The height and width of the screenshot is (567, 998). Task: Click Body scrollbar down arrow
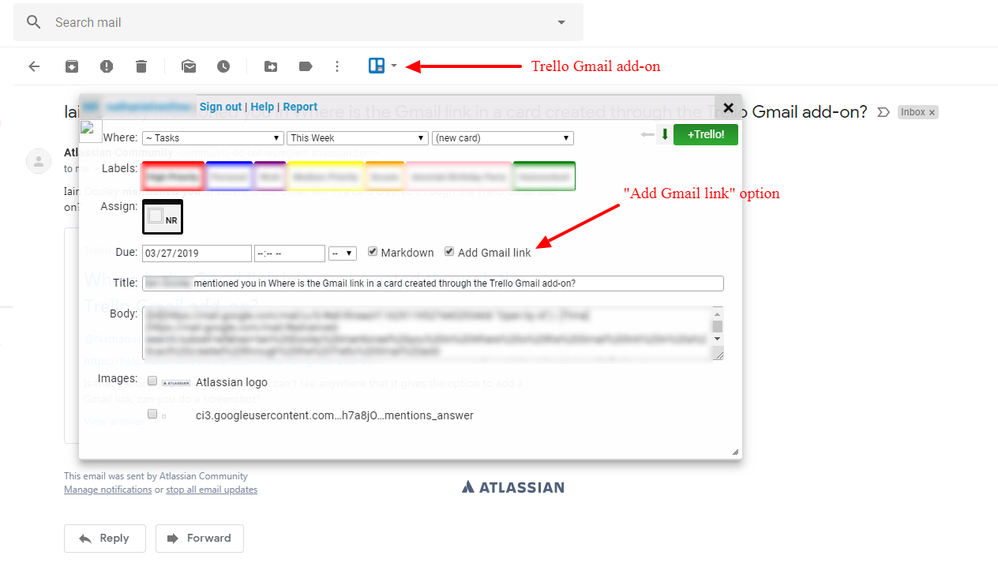[717, 339]
